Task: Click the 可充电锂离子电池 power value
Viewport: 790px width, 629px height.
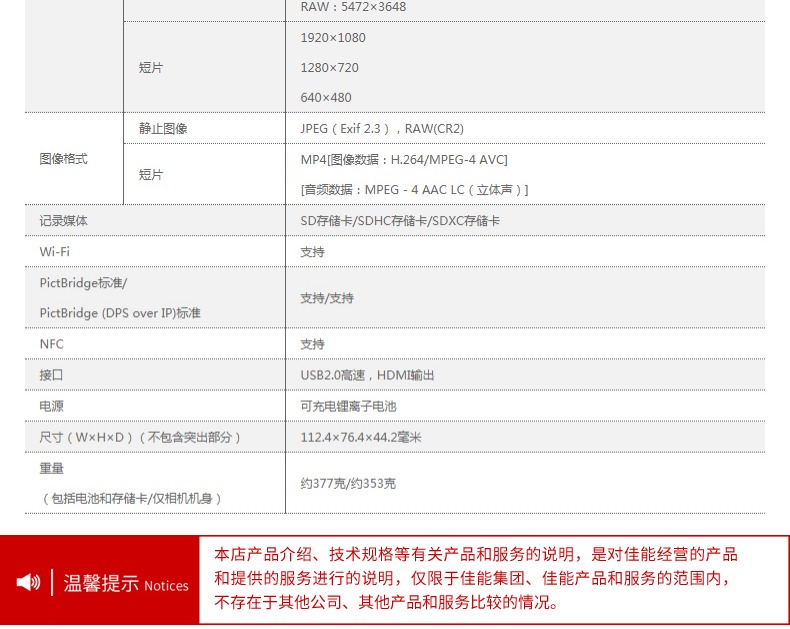Action: pos(348,407)
